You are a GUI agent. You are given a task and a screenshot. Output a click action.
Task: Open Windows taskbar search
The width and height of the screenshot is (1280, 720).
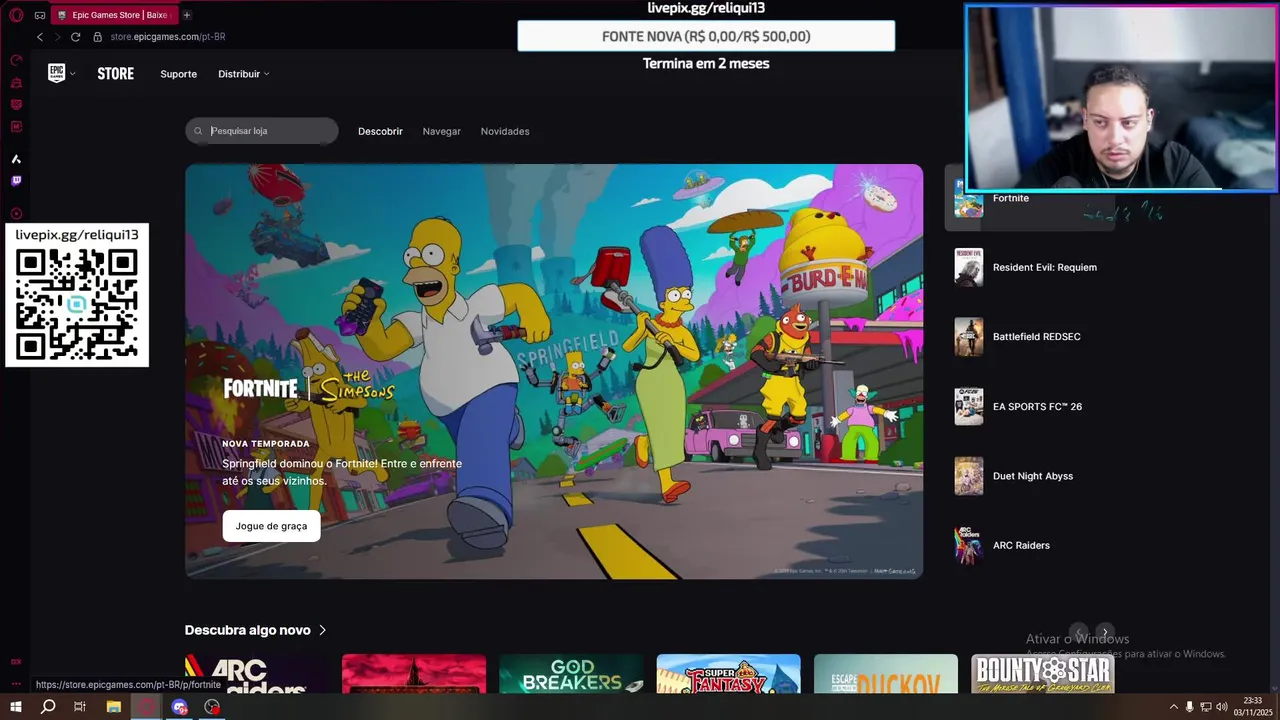pyautogui.click(x=48, y=707)
